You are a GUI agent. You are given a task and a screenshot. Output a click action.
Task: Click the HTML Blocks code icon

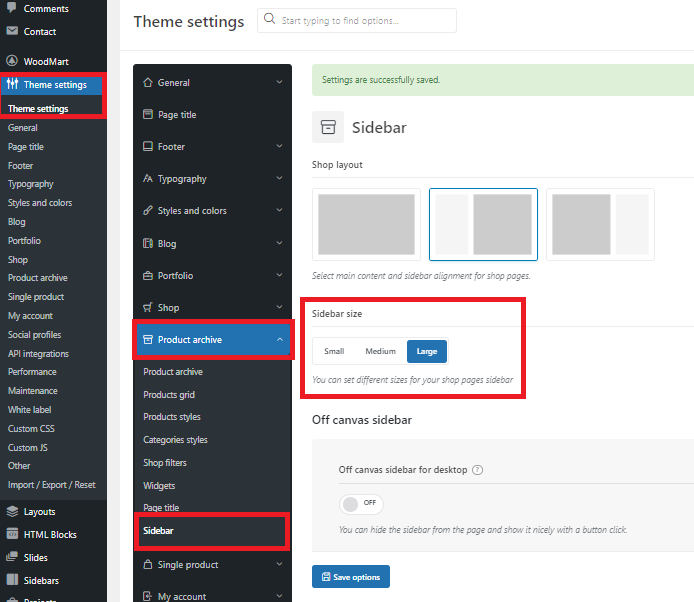[12, 534]
